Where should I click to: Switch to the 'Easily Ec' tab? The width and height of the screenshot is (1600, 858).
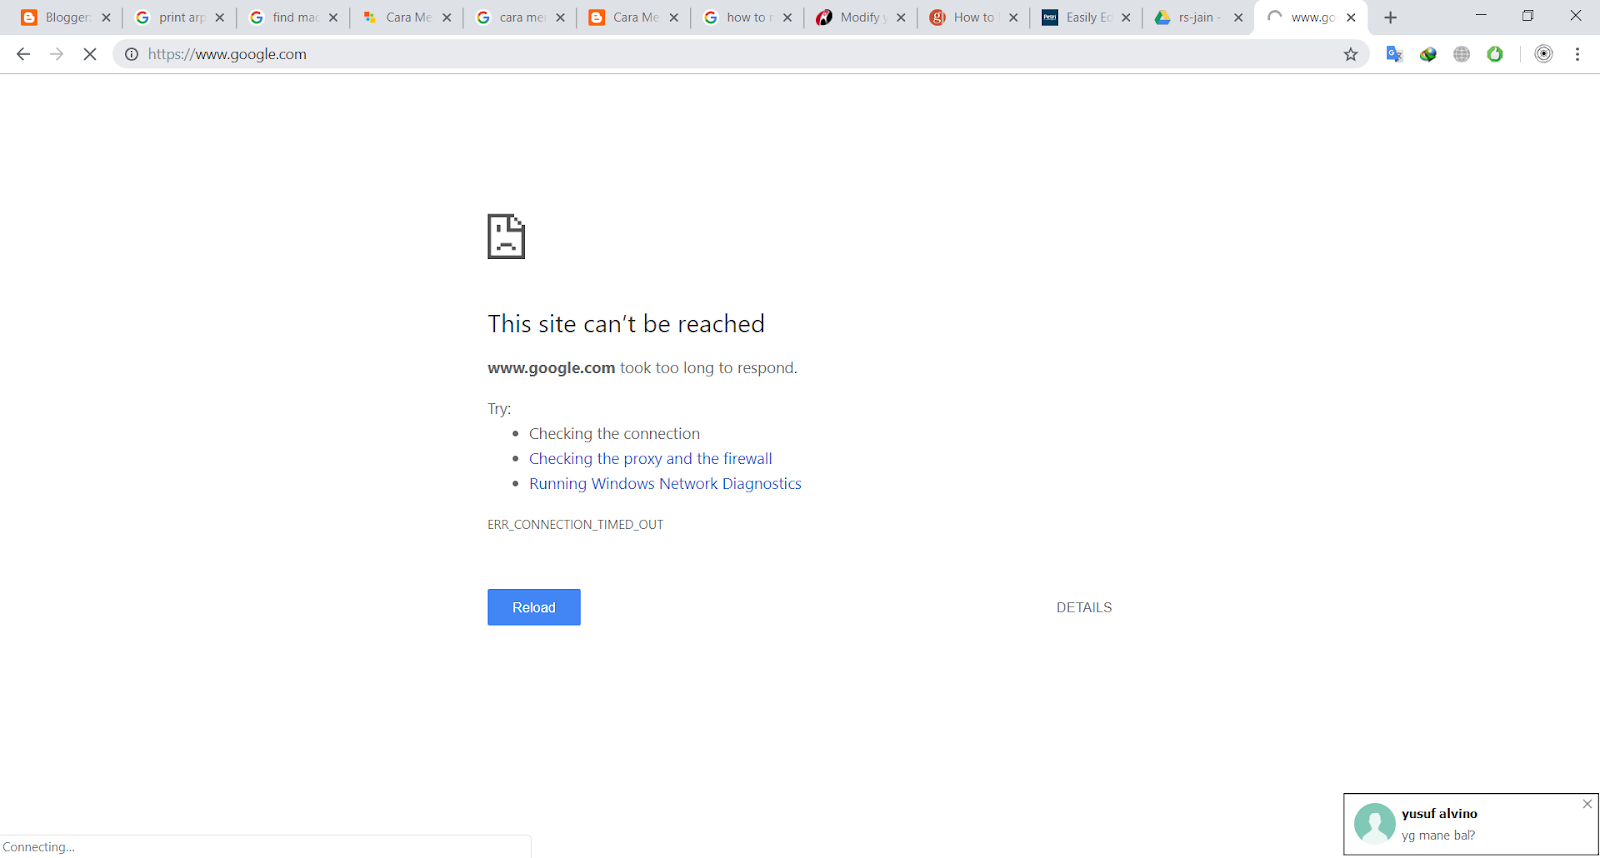(x=1087, y=17)
